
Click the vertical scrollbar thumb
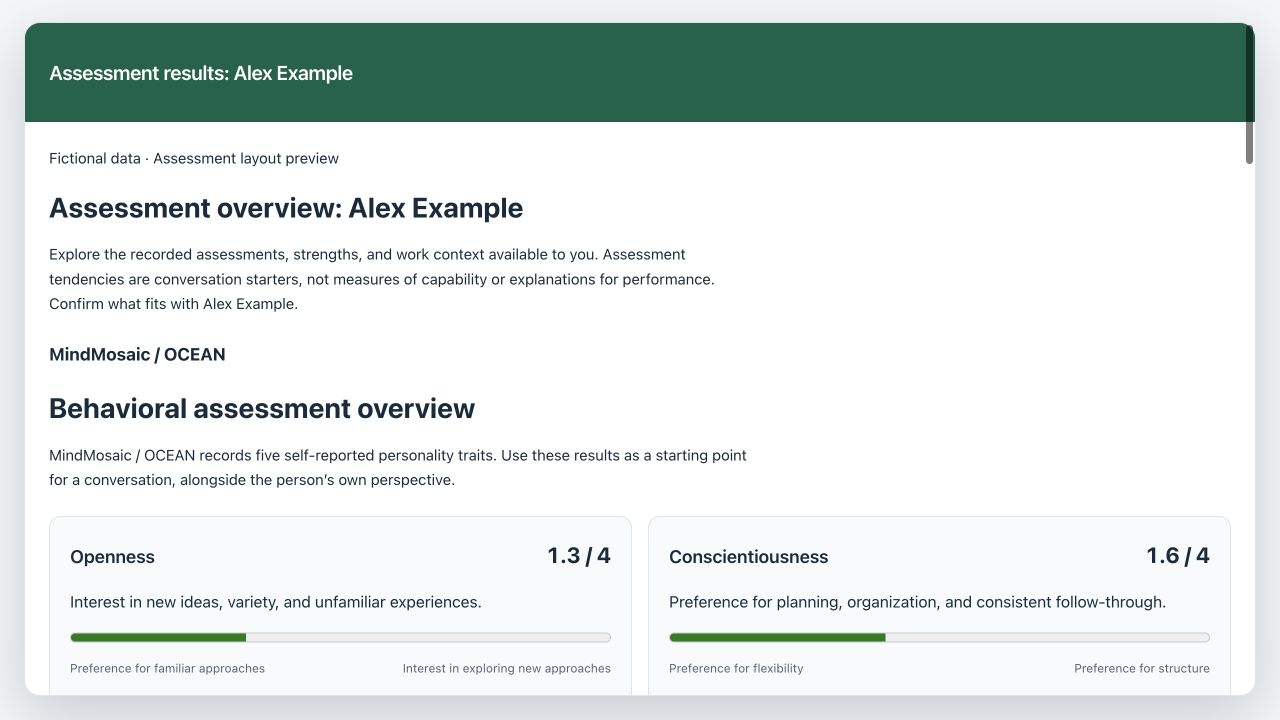coord(1249,94)
